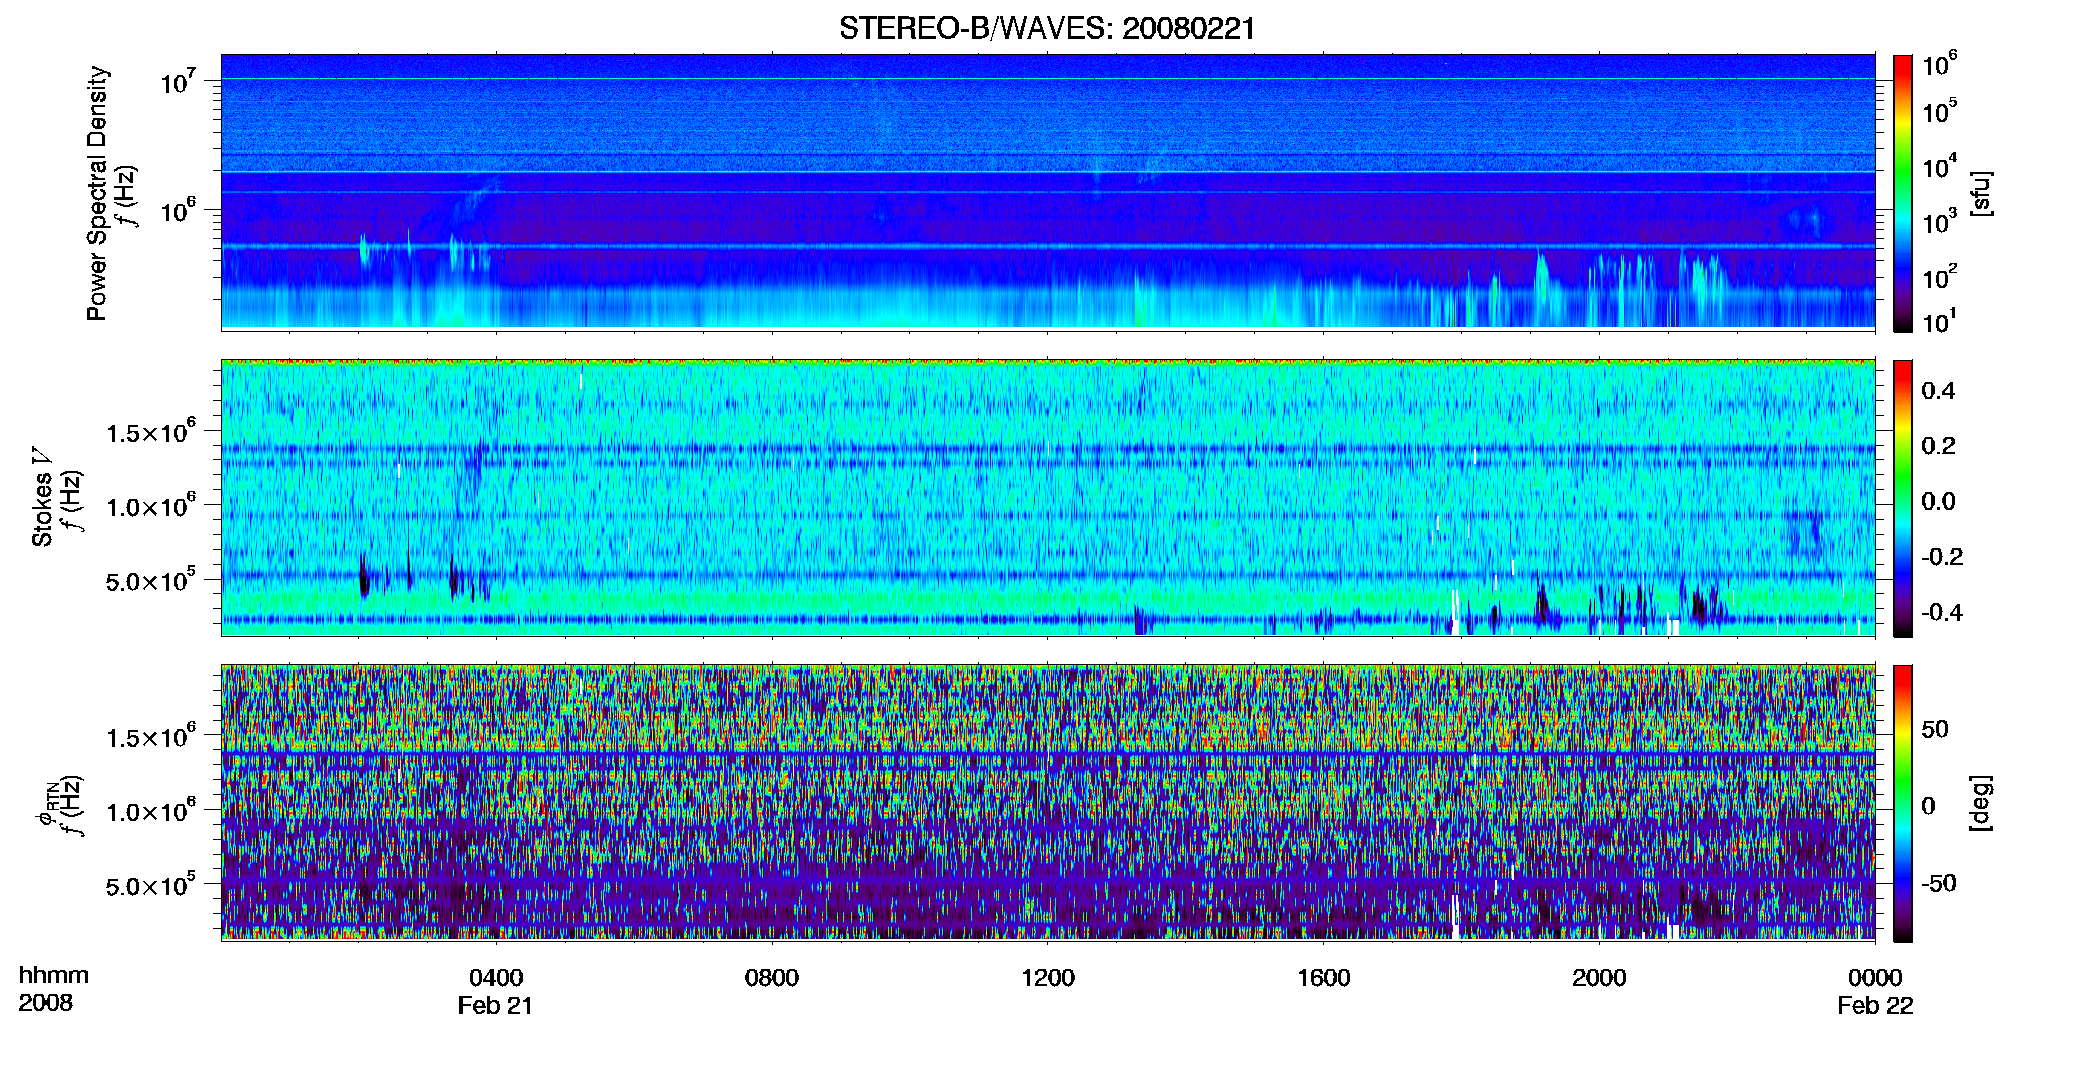Viewport: 2096px width, 1080px height.
Task: Click the [sfu] colorbar unit label
Action: tap(1982, 193)
